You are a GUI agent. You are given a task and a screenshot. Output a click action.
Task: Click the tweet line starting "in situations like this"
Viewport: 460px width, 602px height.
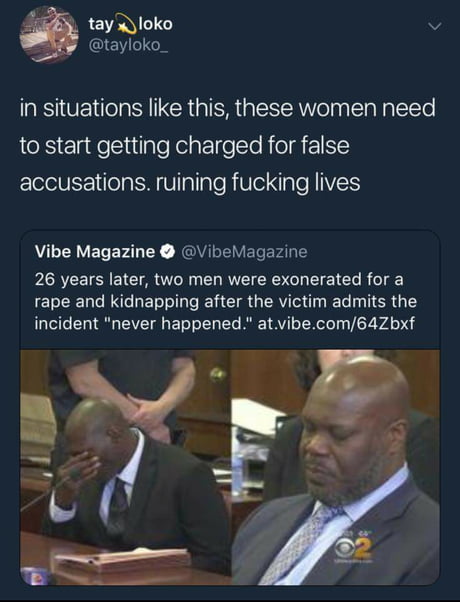[227, 108]
